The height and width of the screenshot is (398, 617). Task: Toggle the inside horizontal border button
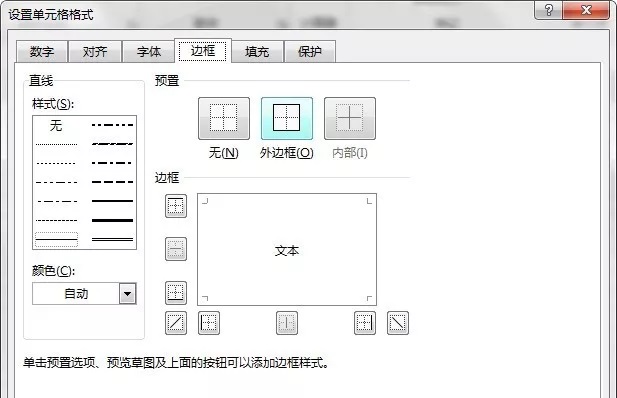176,249
